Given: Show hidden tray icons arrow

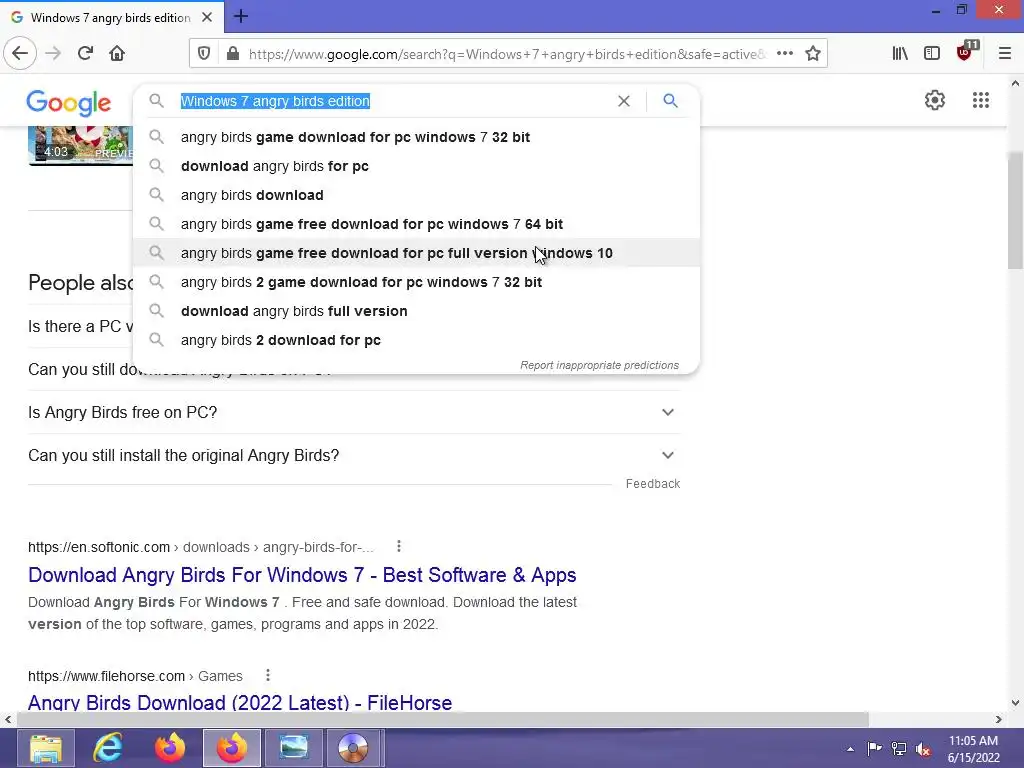Looking at the screenshot, I should (x=850, y=749).
